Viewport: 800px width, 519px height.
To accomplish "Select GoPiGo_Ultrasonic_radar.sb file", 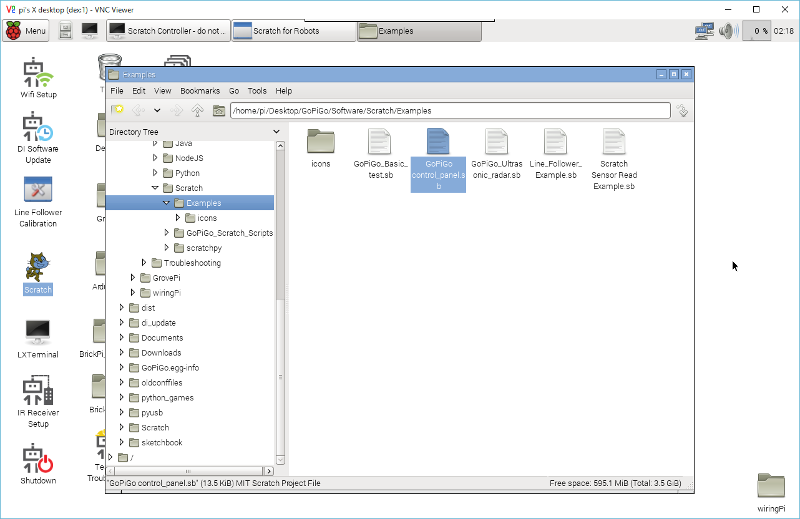I will pyautogui.click(x=496, y=154).
